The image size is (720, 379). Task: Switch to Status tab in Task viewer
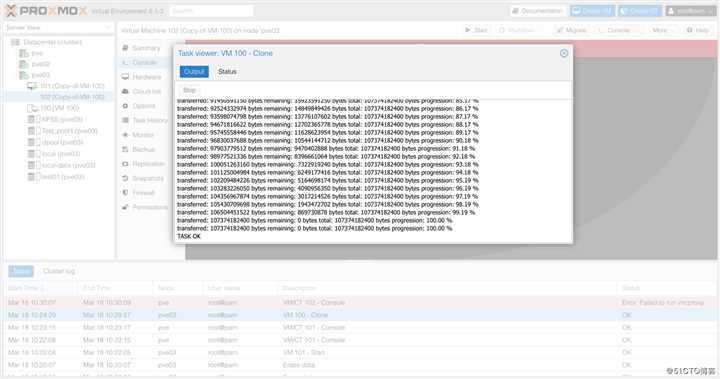pyautogui.click(x=227, y=72)
